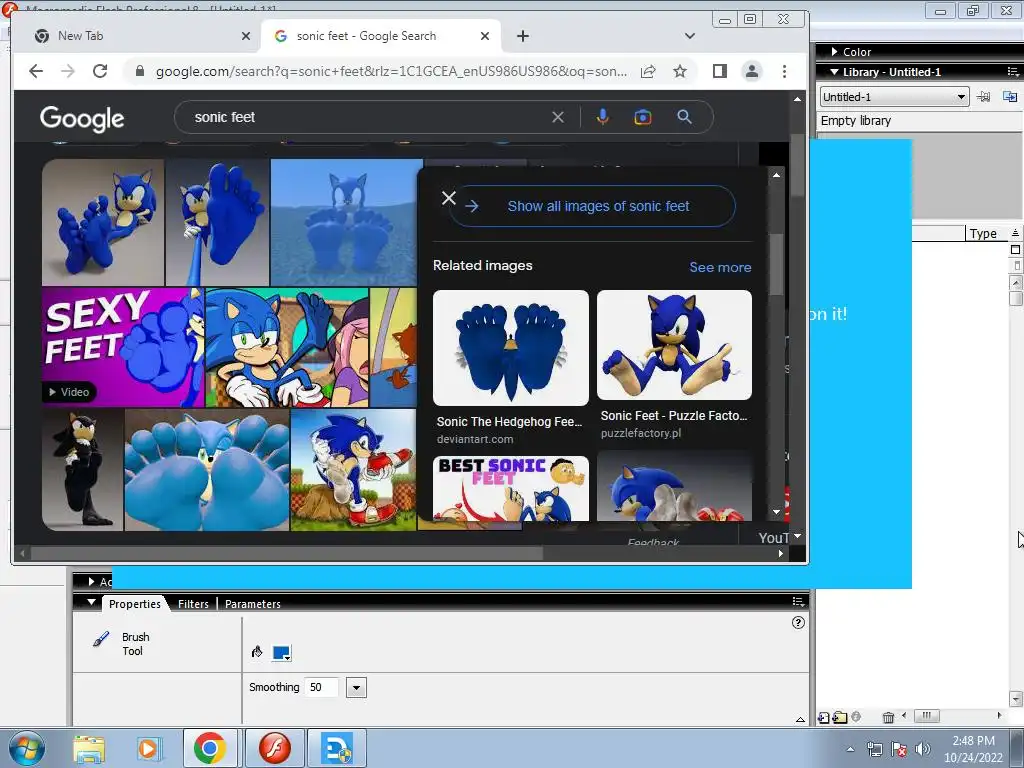Switch to Properties tab
Image resolution: width=1024 pixels, height=768 pixels.
click(x=135, y=604)
